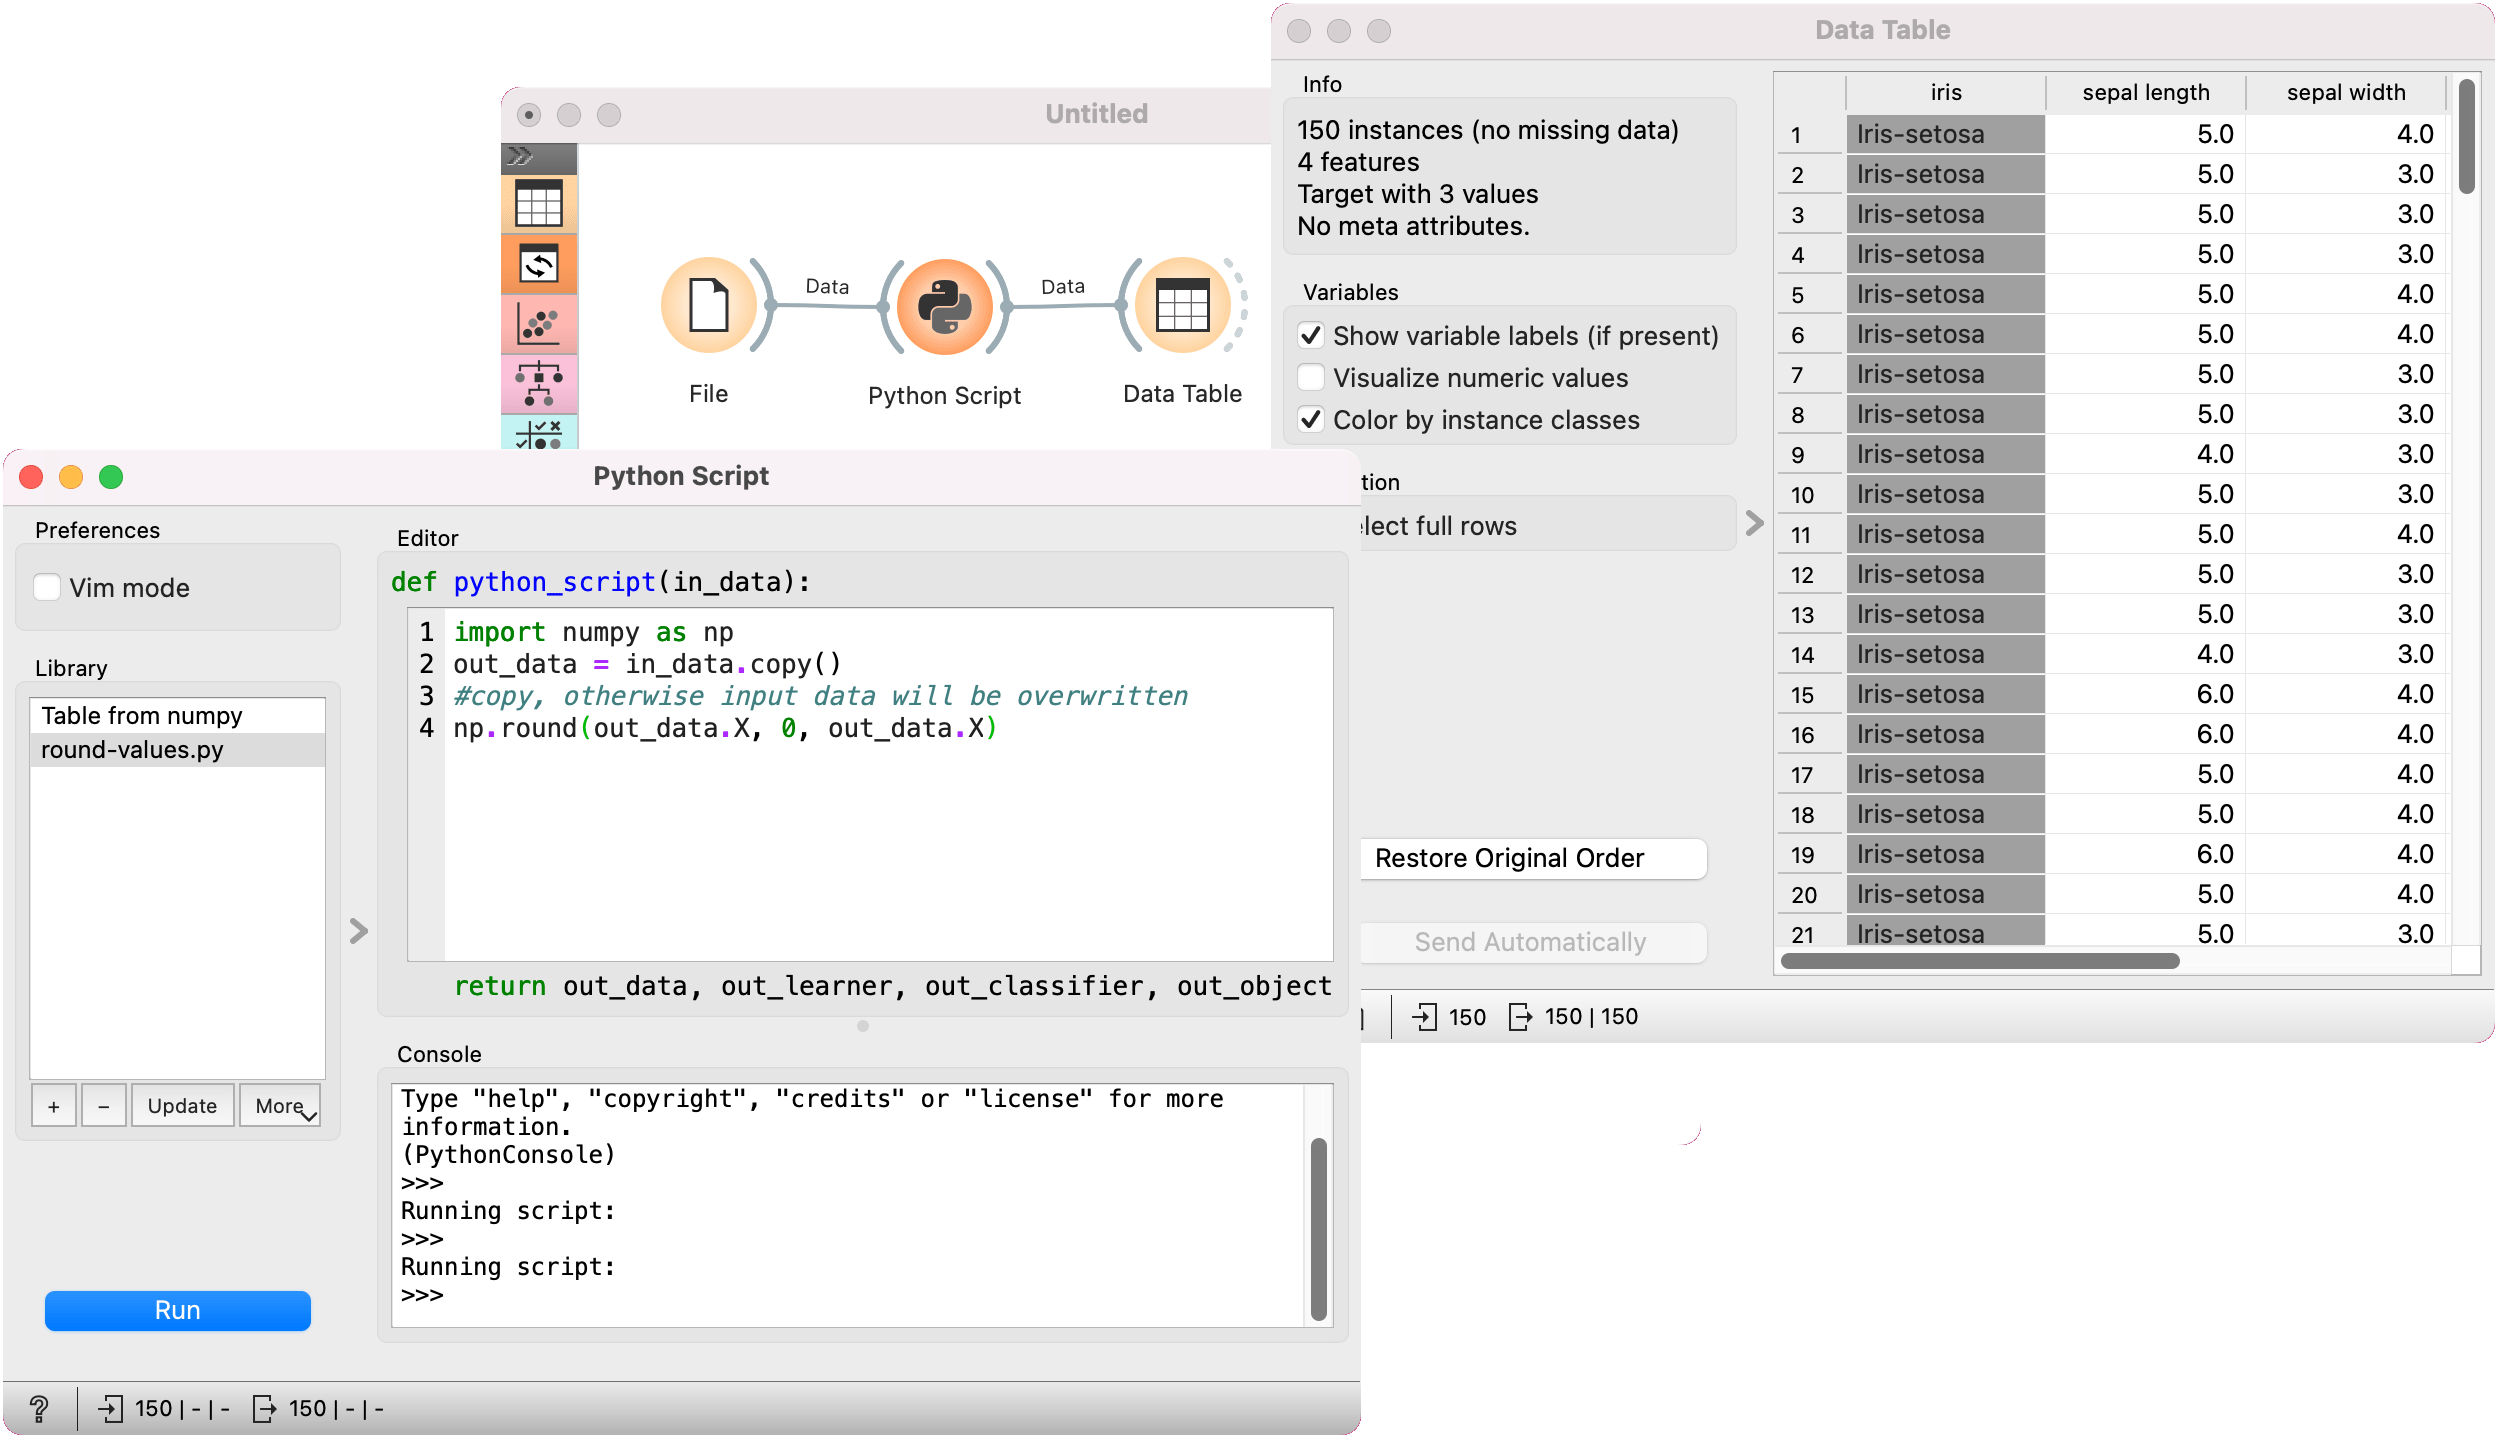Click the File widget node on canvas

(x=708, y=306)
